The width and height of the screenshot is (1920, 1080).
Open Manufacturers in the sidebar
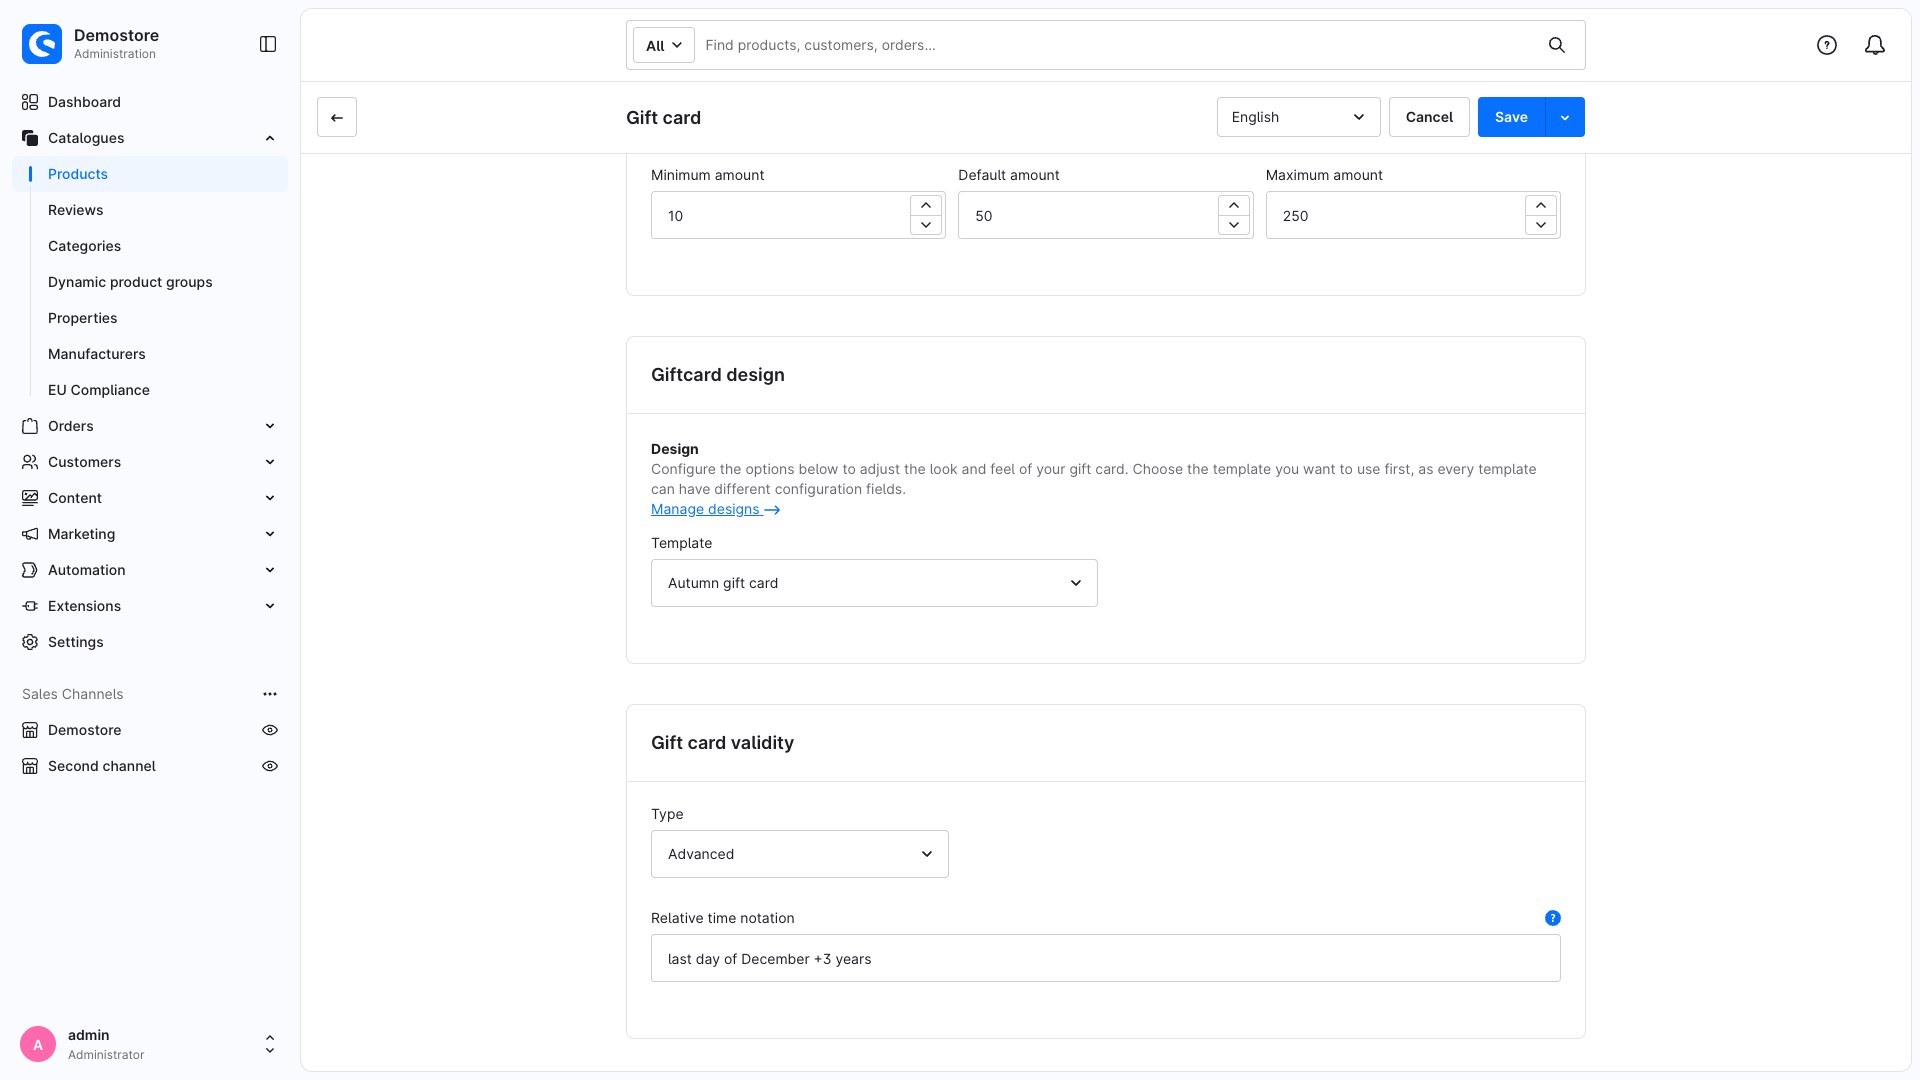97,354
